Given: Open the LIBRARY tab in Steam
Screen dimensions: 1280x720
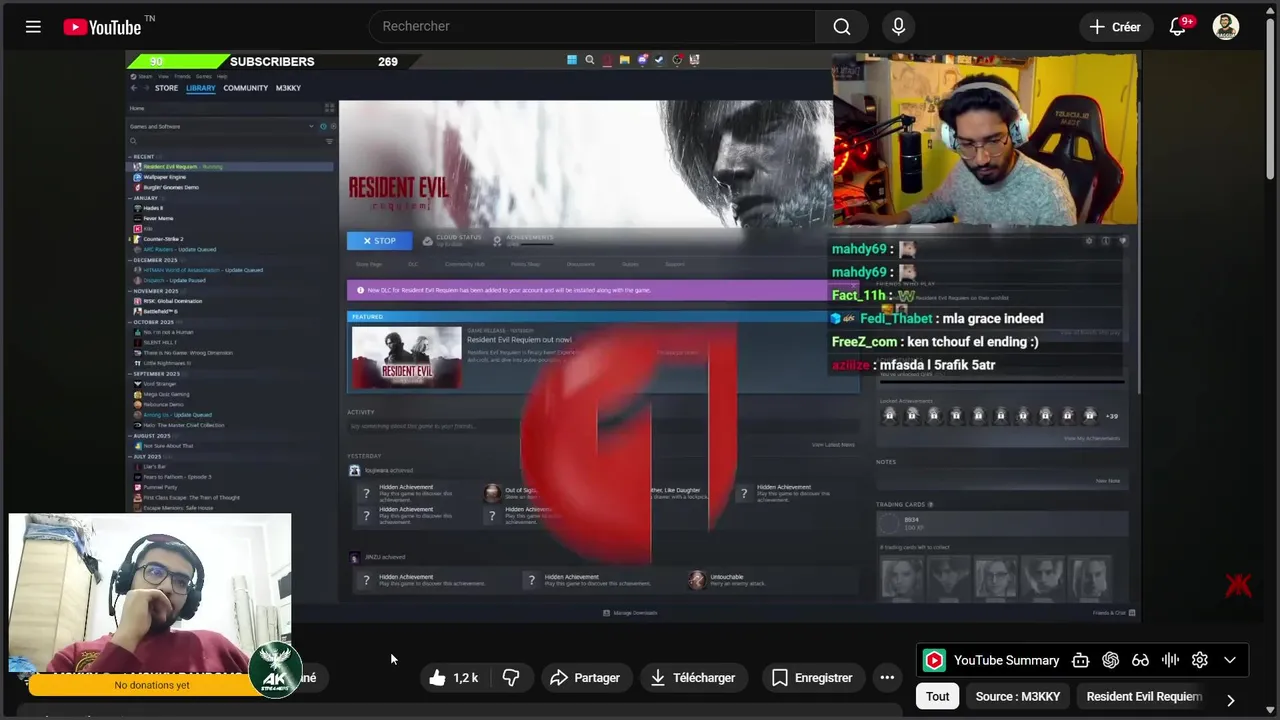Looking at the screenshot, I should [200, 88].
